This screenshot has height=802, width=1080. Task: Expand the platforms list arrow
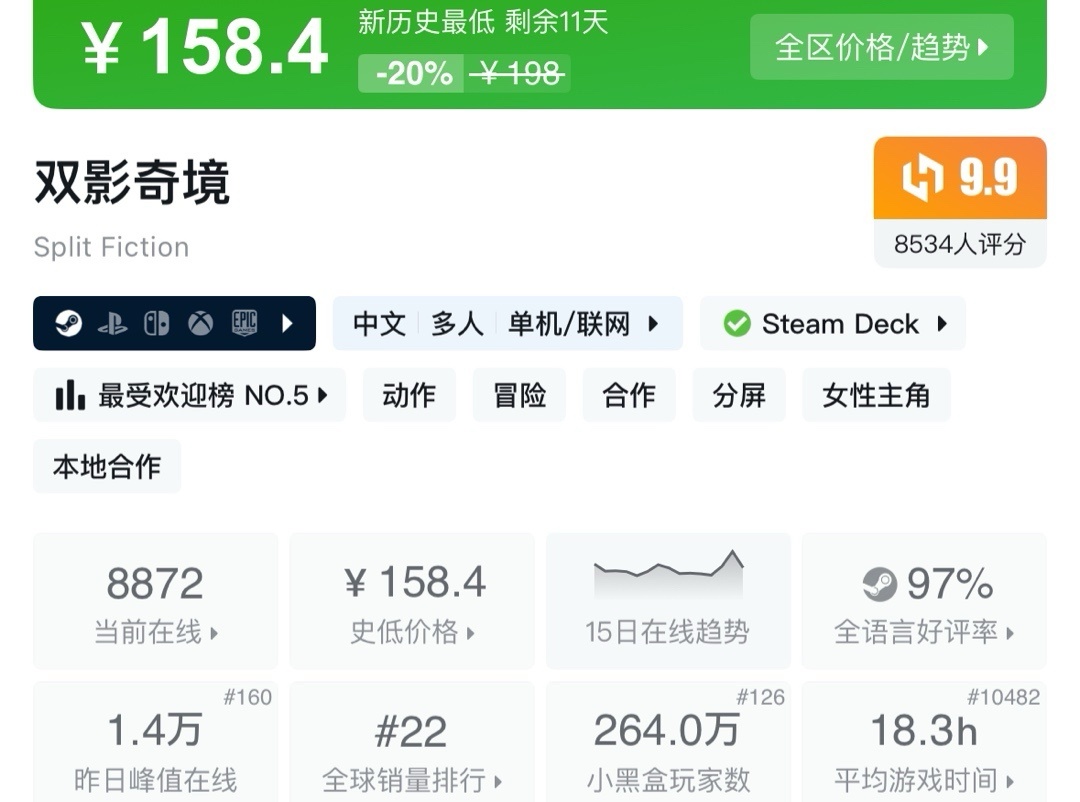[x=288, y=323]
